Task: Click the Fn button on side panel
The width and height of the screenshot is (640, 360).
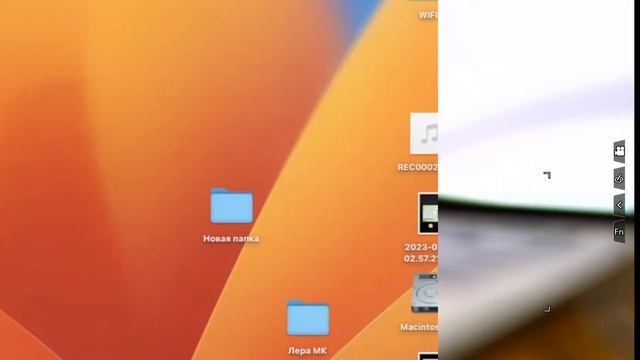Action: tap(619, 232)
